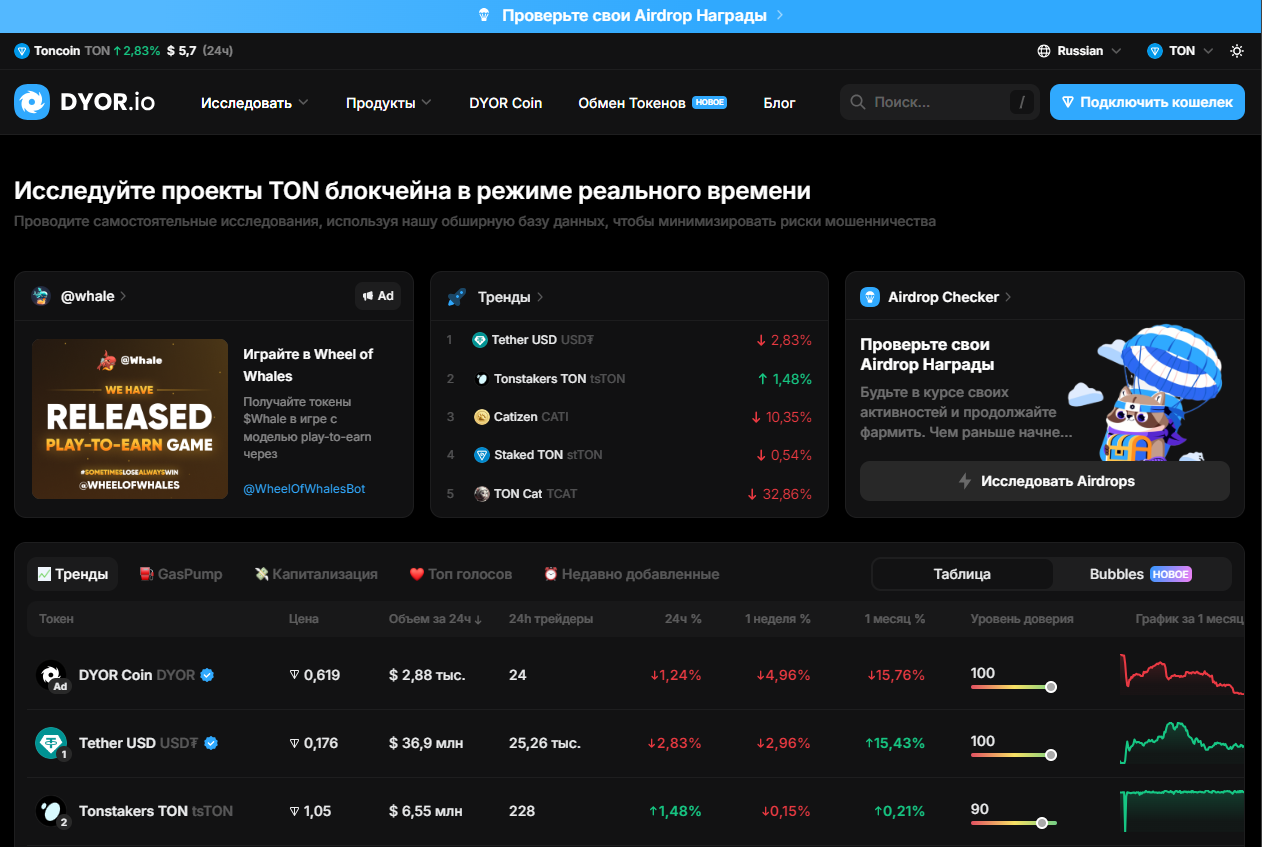Click the verified badge next to DYOR Coin

pos(208,675)
